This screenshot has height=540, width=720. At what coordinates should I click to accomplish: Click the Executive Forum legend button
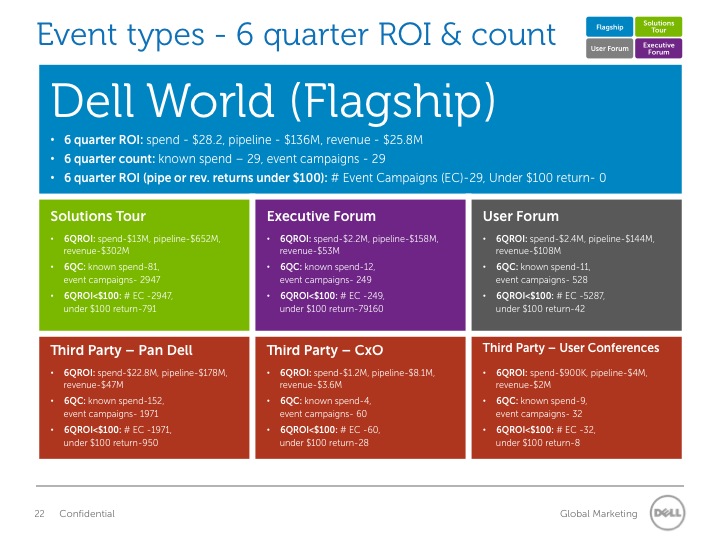(x=658, y=48)
